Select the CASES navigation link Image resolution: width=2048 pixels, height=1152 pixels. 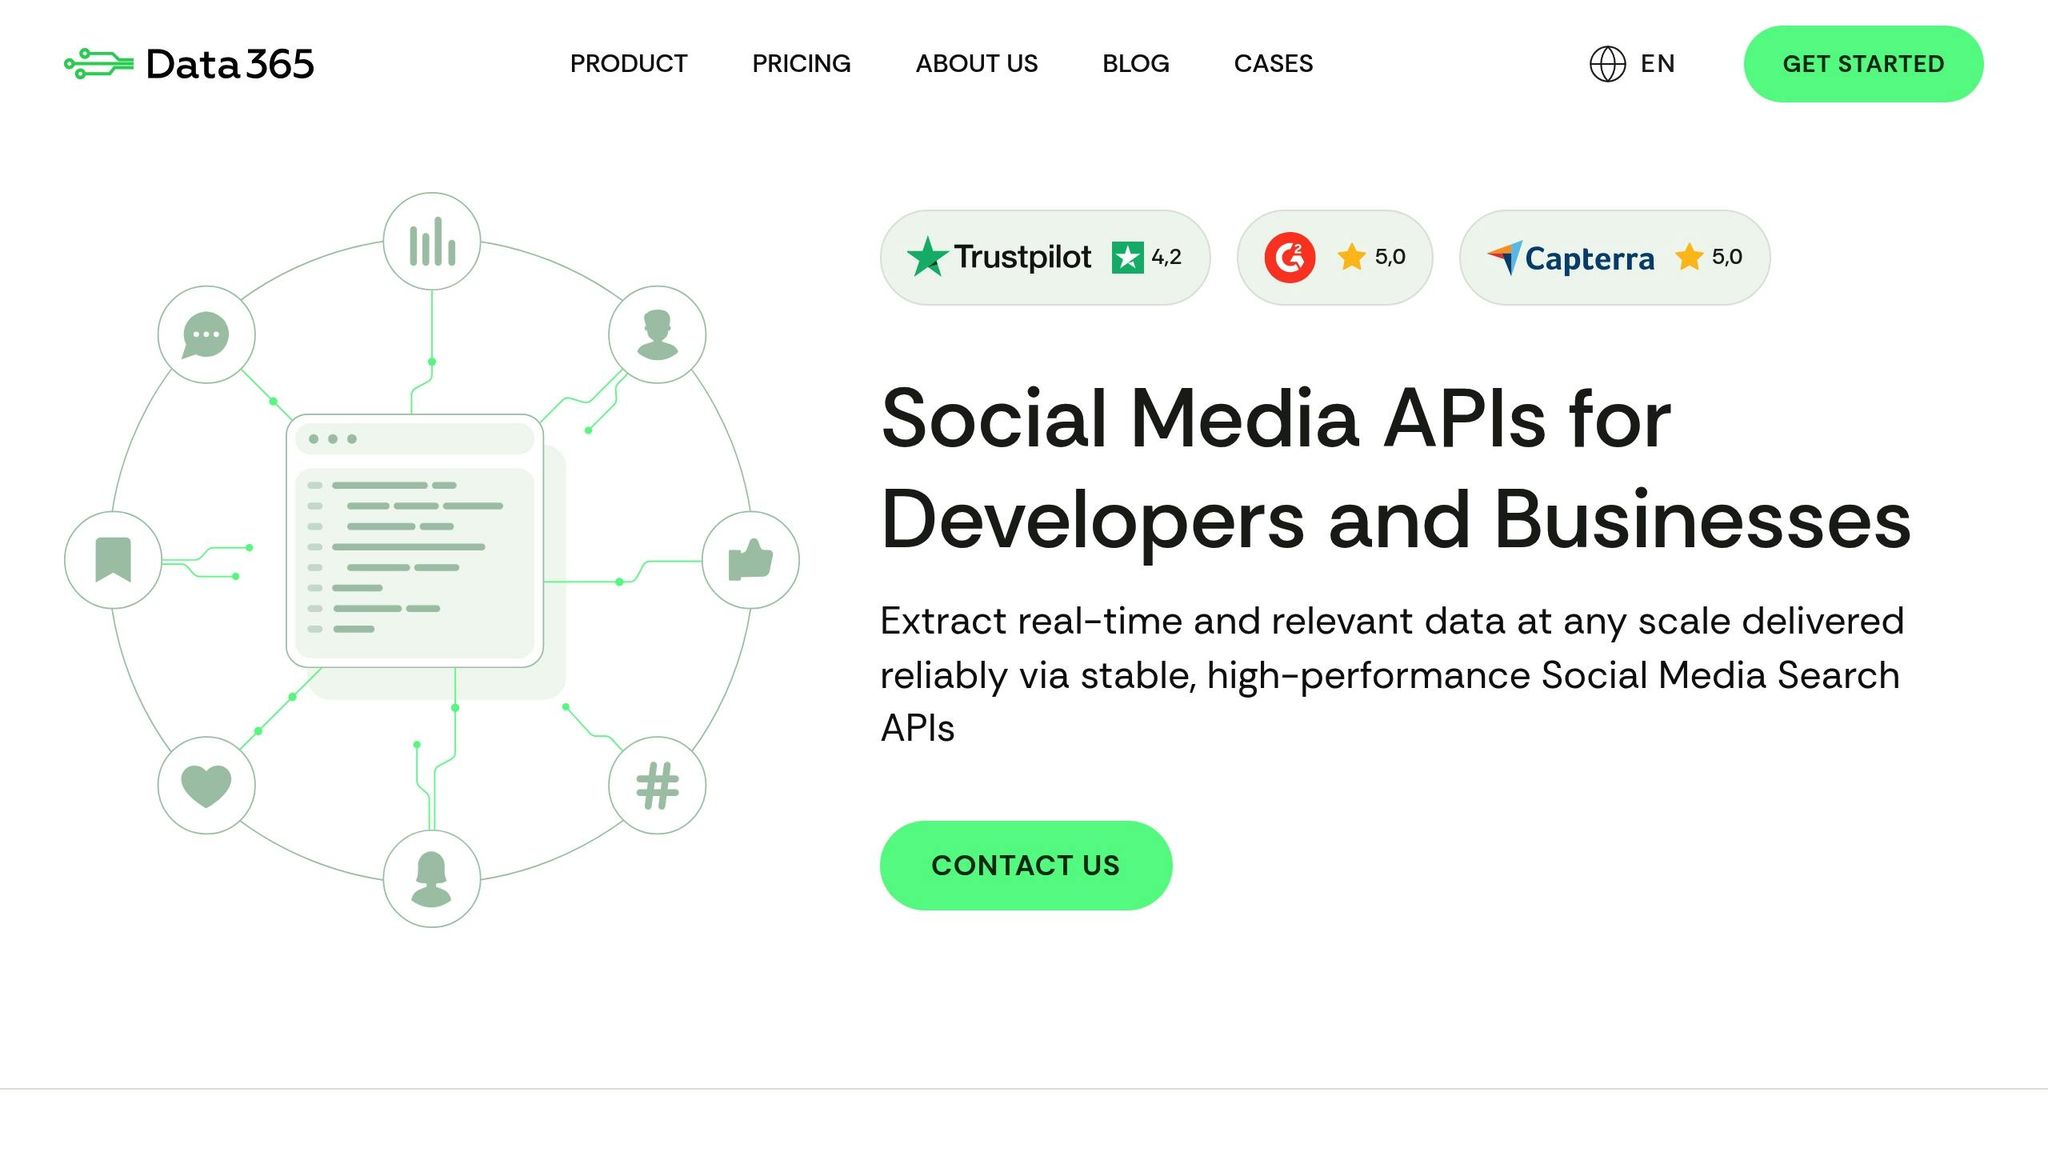tap(1273, 63)
